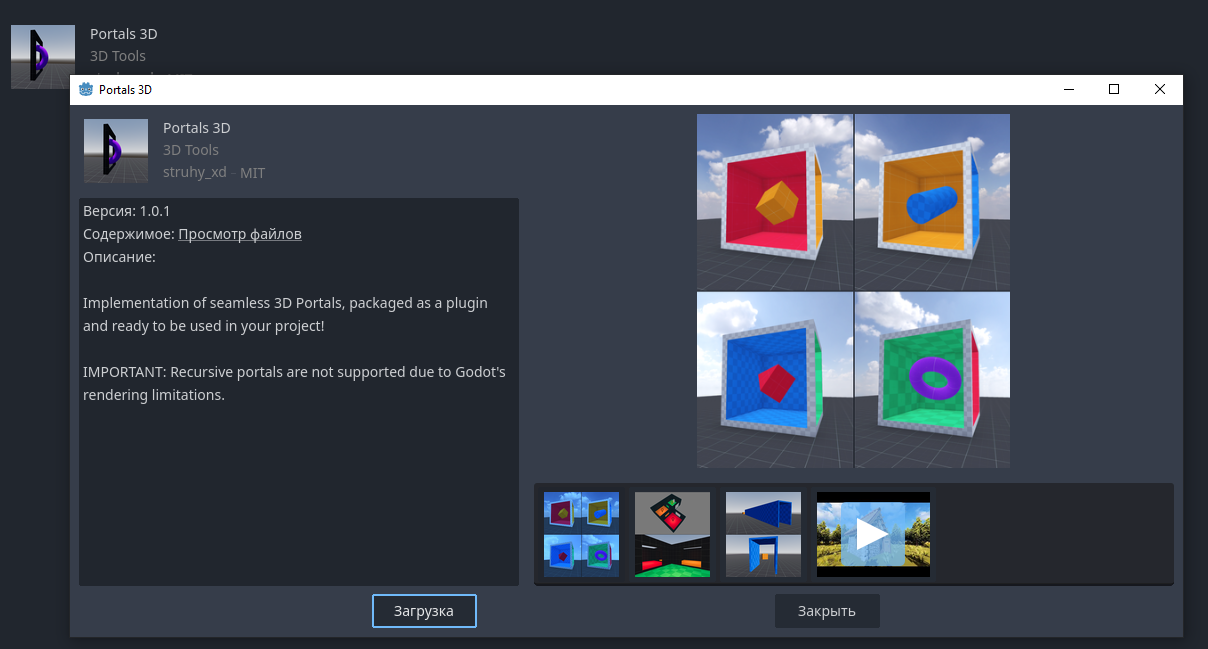Click the Portals 3D icon in dialog header
Viewport: 1208px width, 649px height.
(x=116, y=151)
